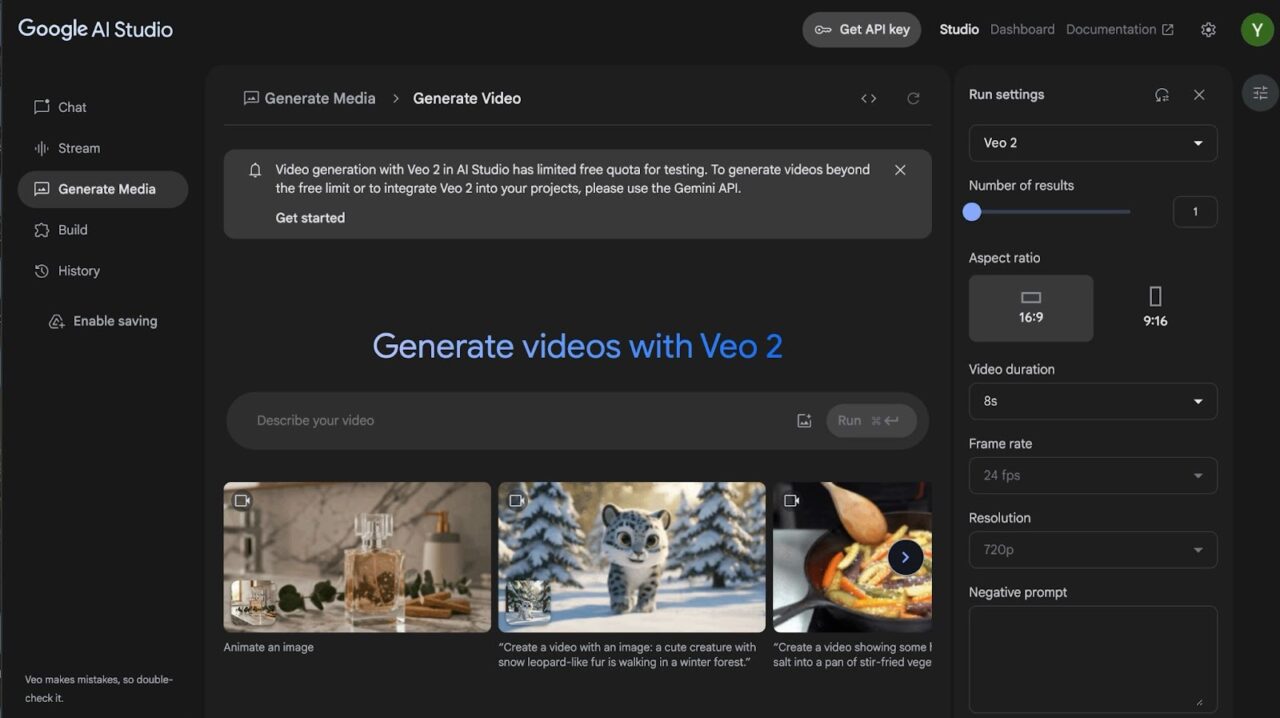Click Enable saving in the sidebar
Viewport: 1280px width, 718px height.
click(103, 322)
